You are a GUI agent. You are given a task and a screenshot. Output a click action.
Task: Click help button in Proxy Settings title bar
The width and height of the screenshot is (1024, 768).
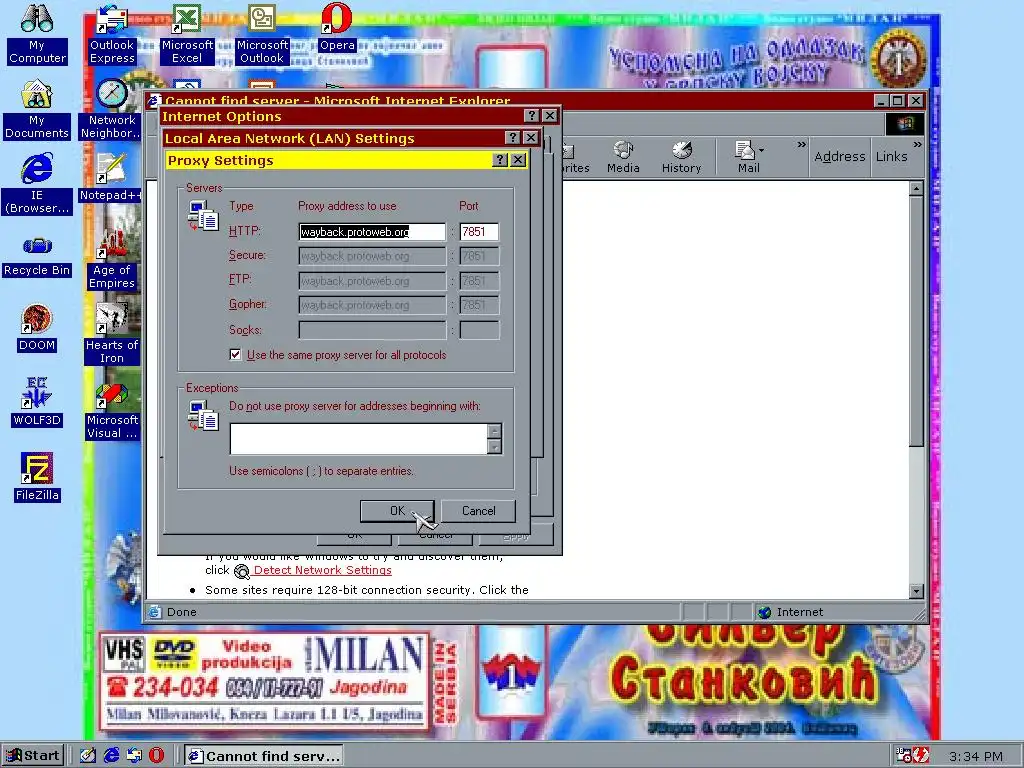[500, 160]
